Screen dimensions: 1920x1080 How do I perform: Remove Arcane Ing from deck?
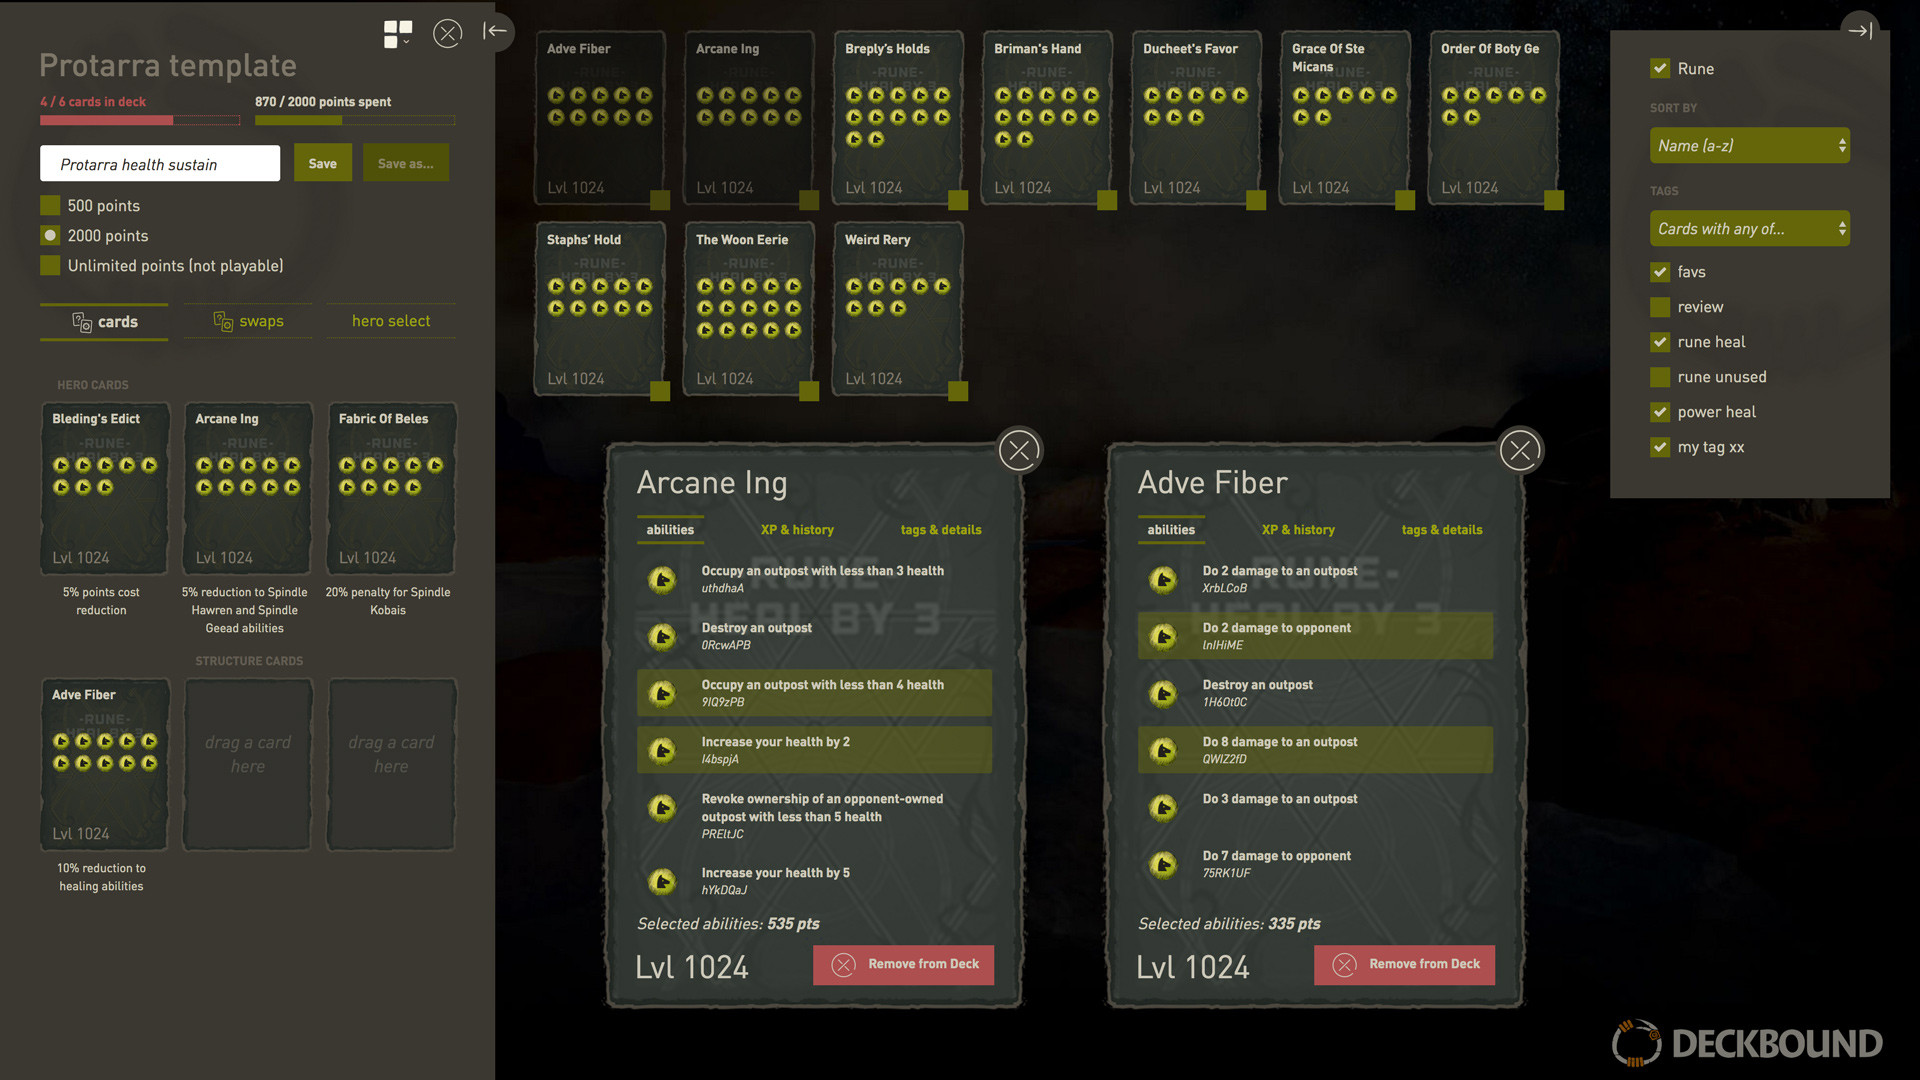click(903, 965)
